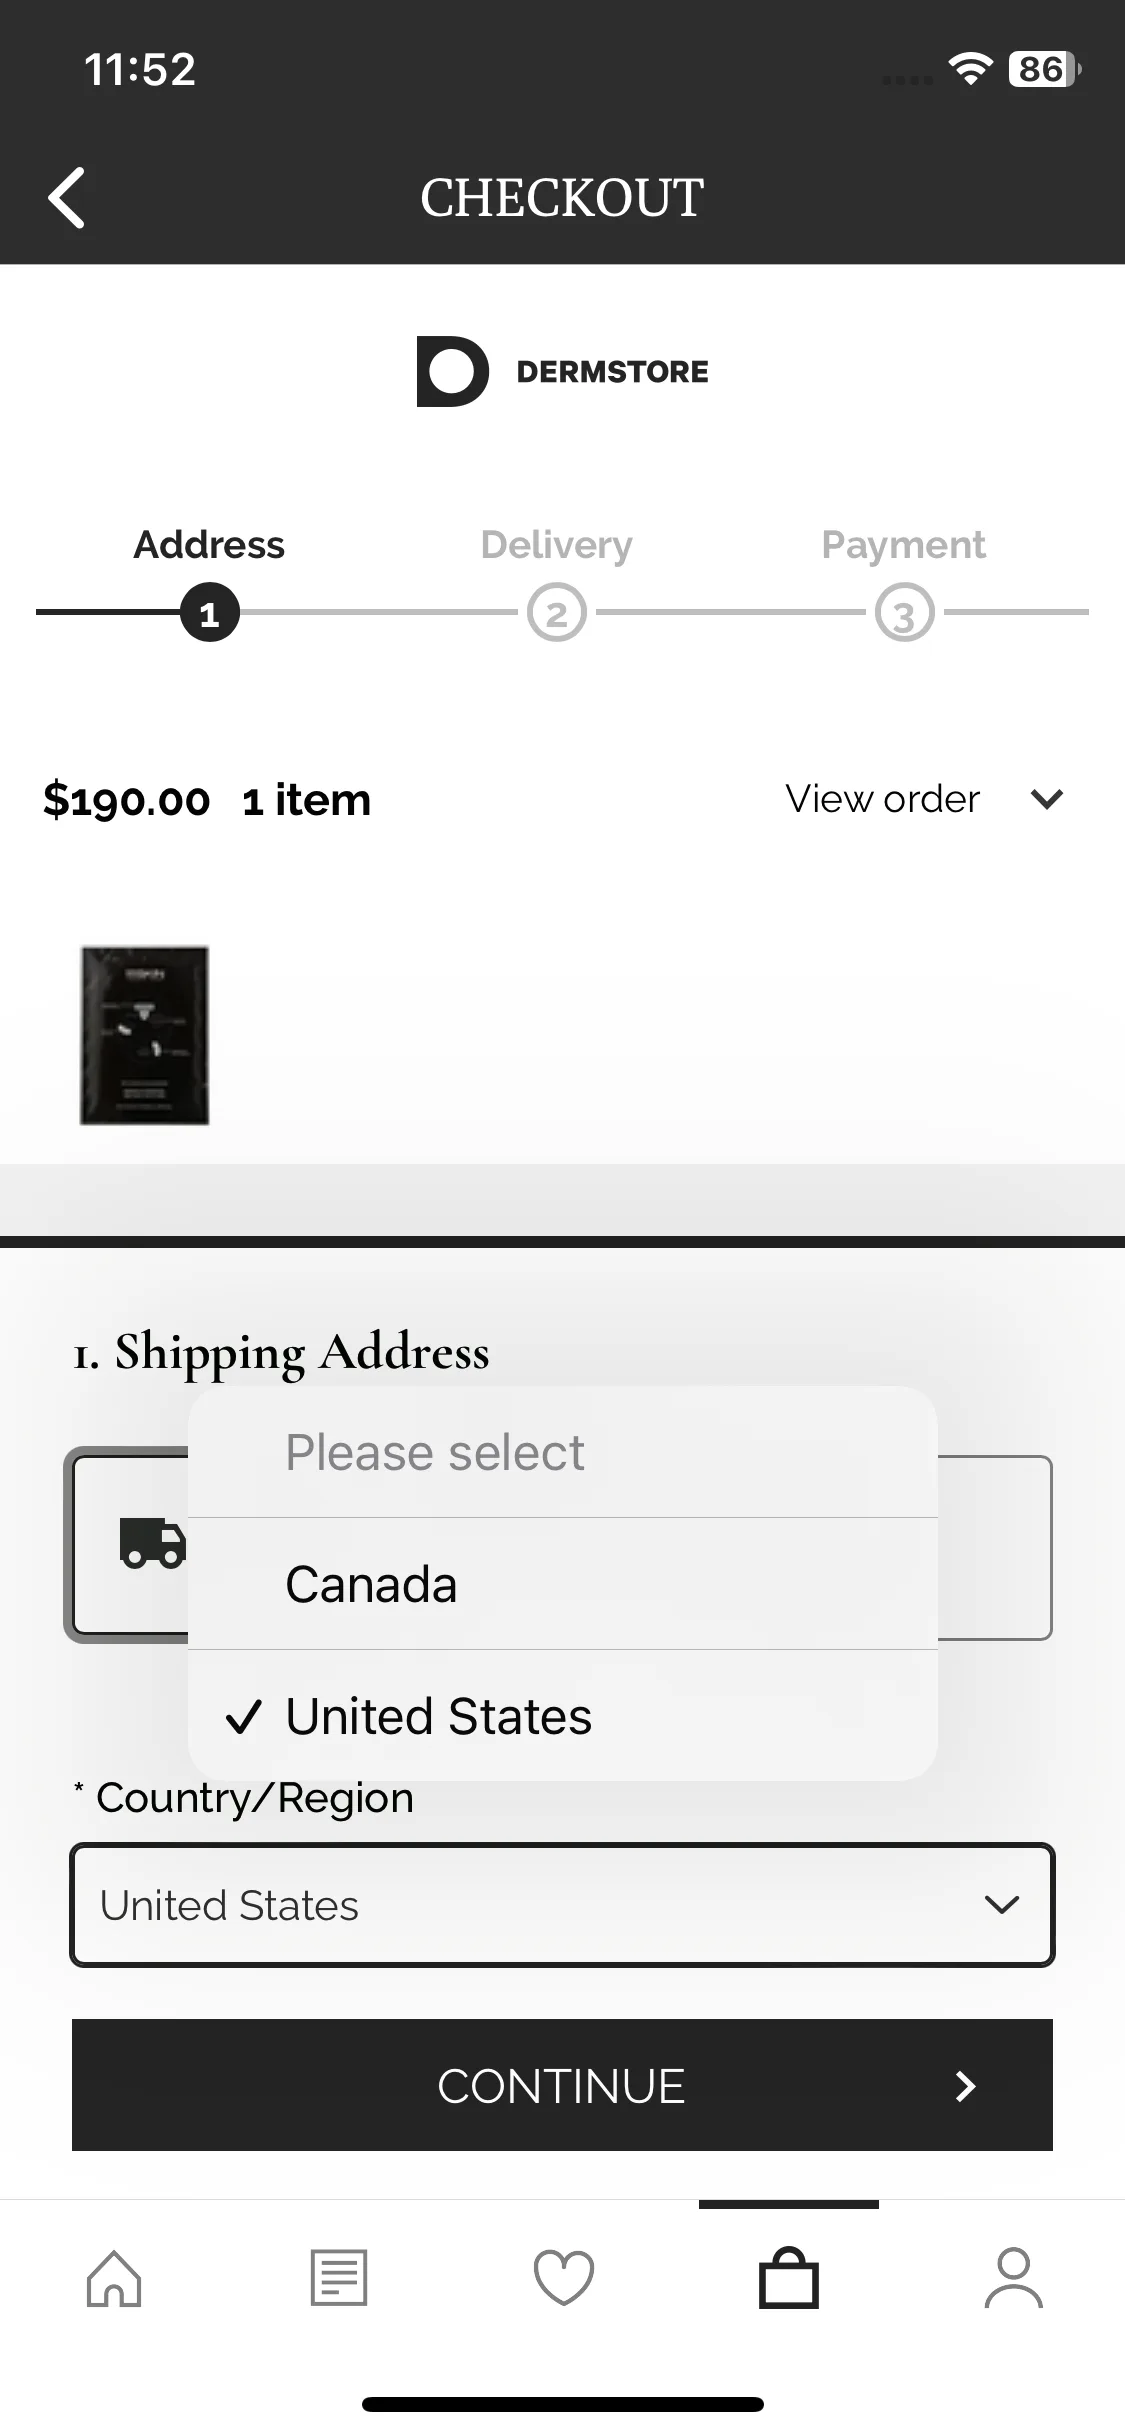Tap the View order link
This screenshot has width=1125, height=2436.
coord(882,799)
